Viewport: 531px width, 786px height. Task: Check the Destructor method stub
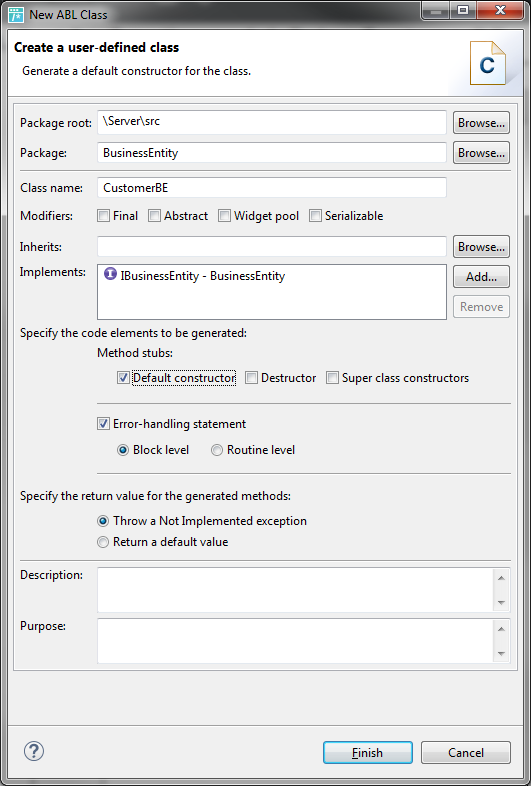tap(252, 377)
